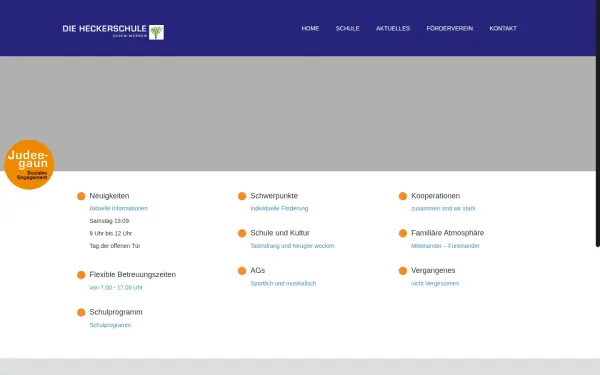Image resolution: width=600 pixels, height=375 pixels.
Task: Open the zusammen sind wir stark link
Action: coord(443,209)
